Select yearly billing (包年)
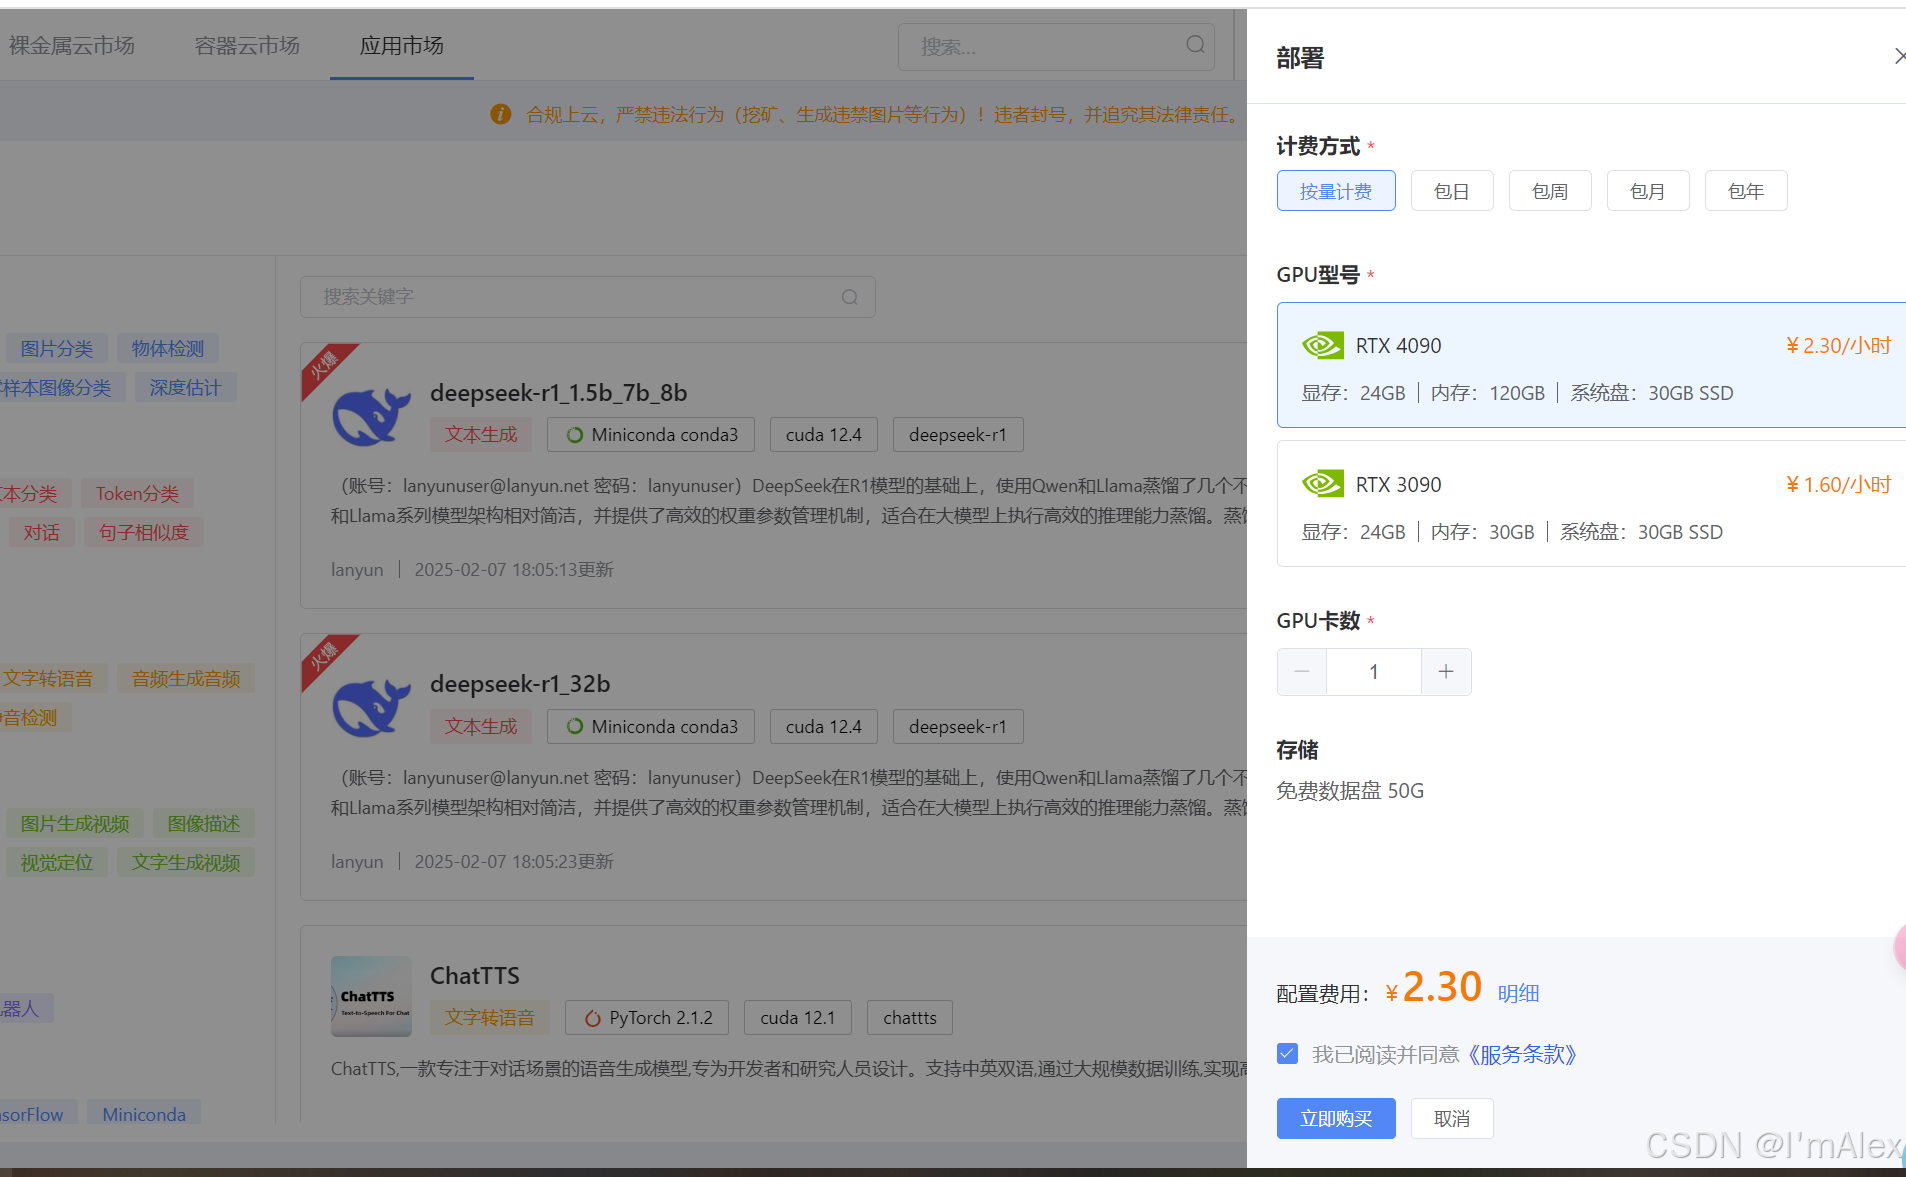This screenshot has height=1177, width=1906. [x=1746, y=191]
